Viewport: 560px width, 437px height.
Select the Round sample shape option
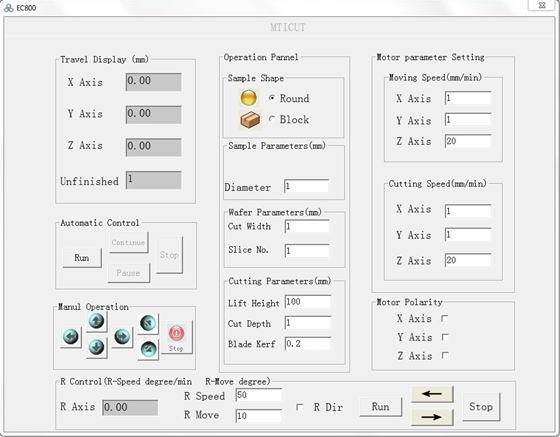tap(272, 98)
